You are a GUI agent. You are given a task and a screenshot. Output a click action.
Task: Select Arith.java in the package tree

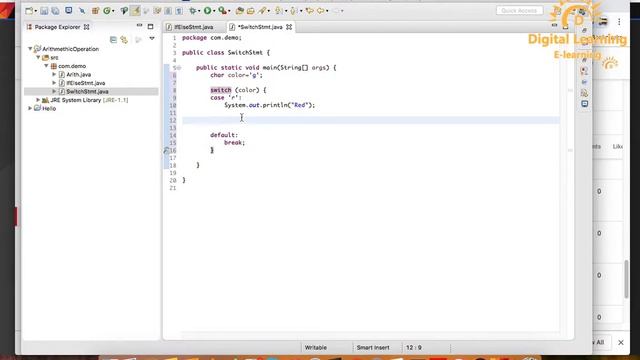78,74
